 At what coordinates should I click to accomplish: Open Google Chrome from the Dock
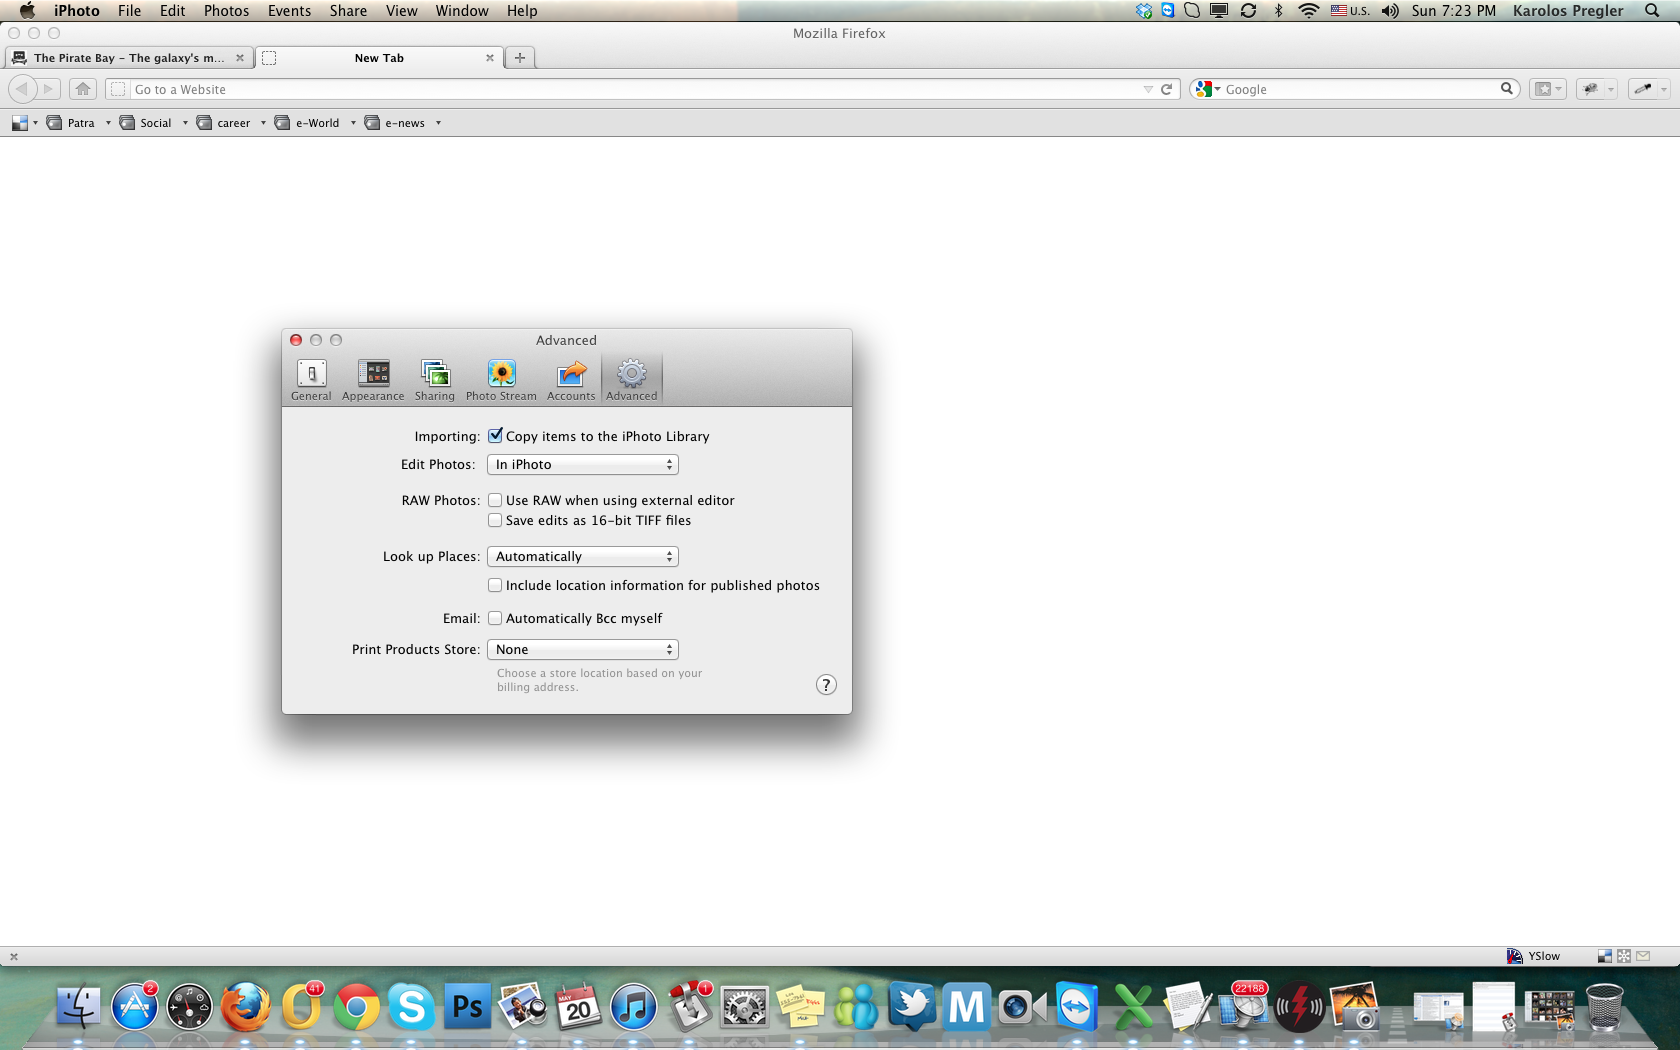(356, 1006)
